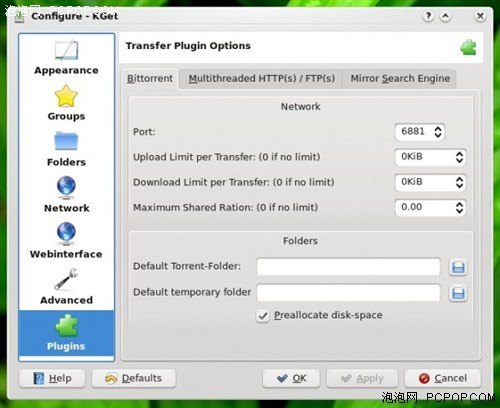Change Upload Limit per Transfer spinner

tap(459, 157)
